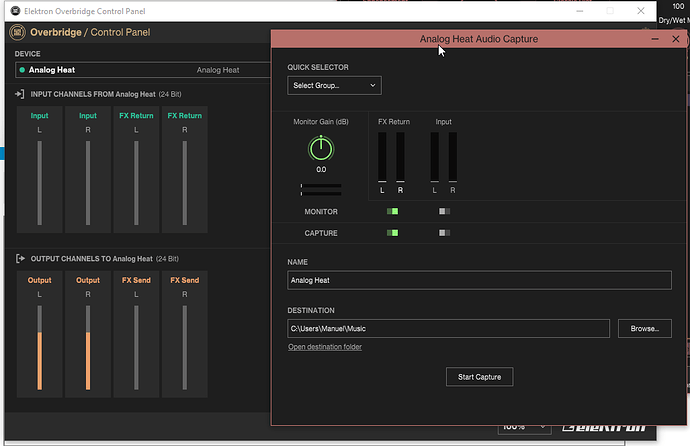
Task: Toggle Capture for FX Return
Action: pos(393,233)
